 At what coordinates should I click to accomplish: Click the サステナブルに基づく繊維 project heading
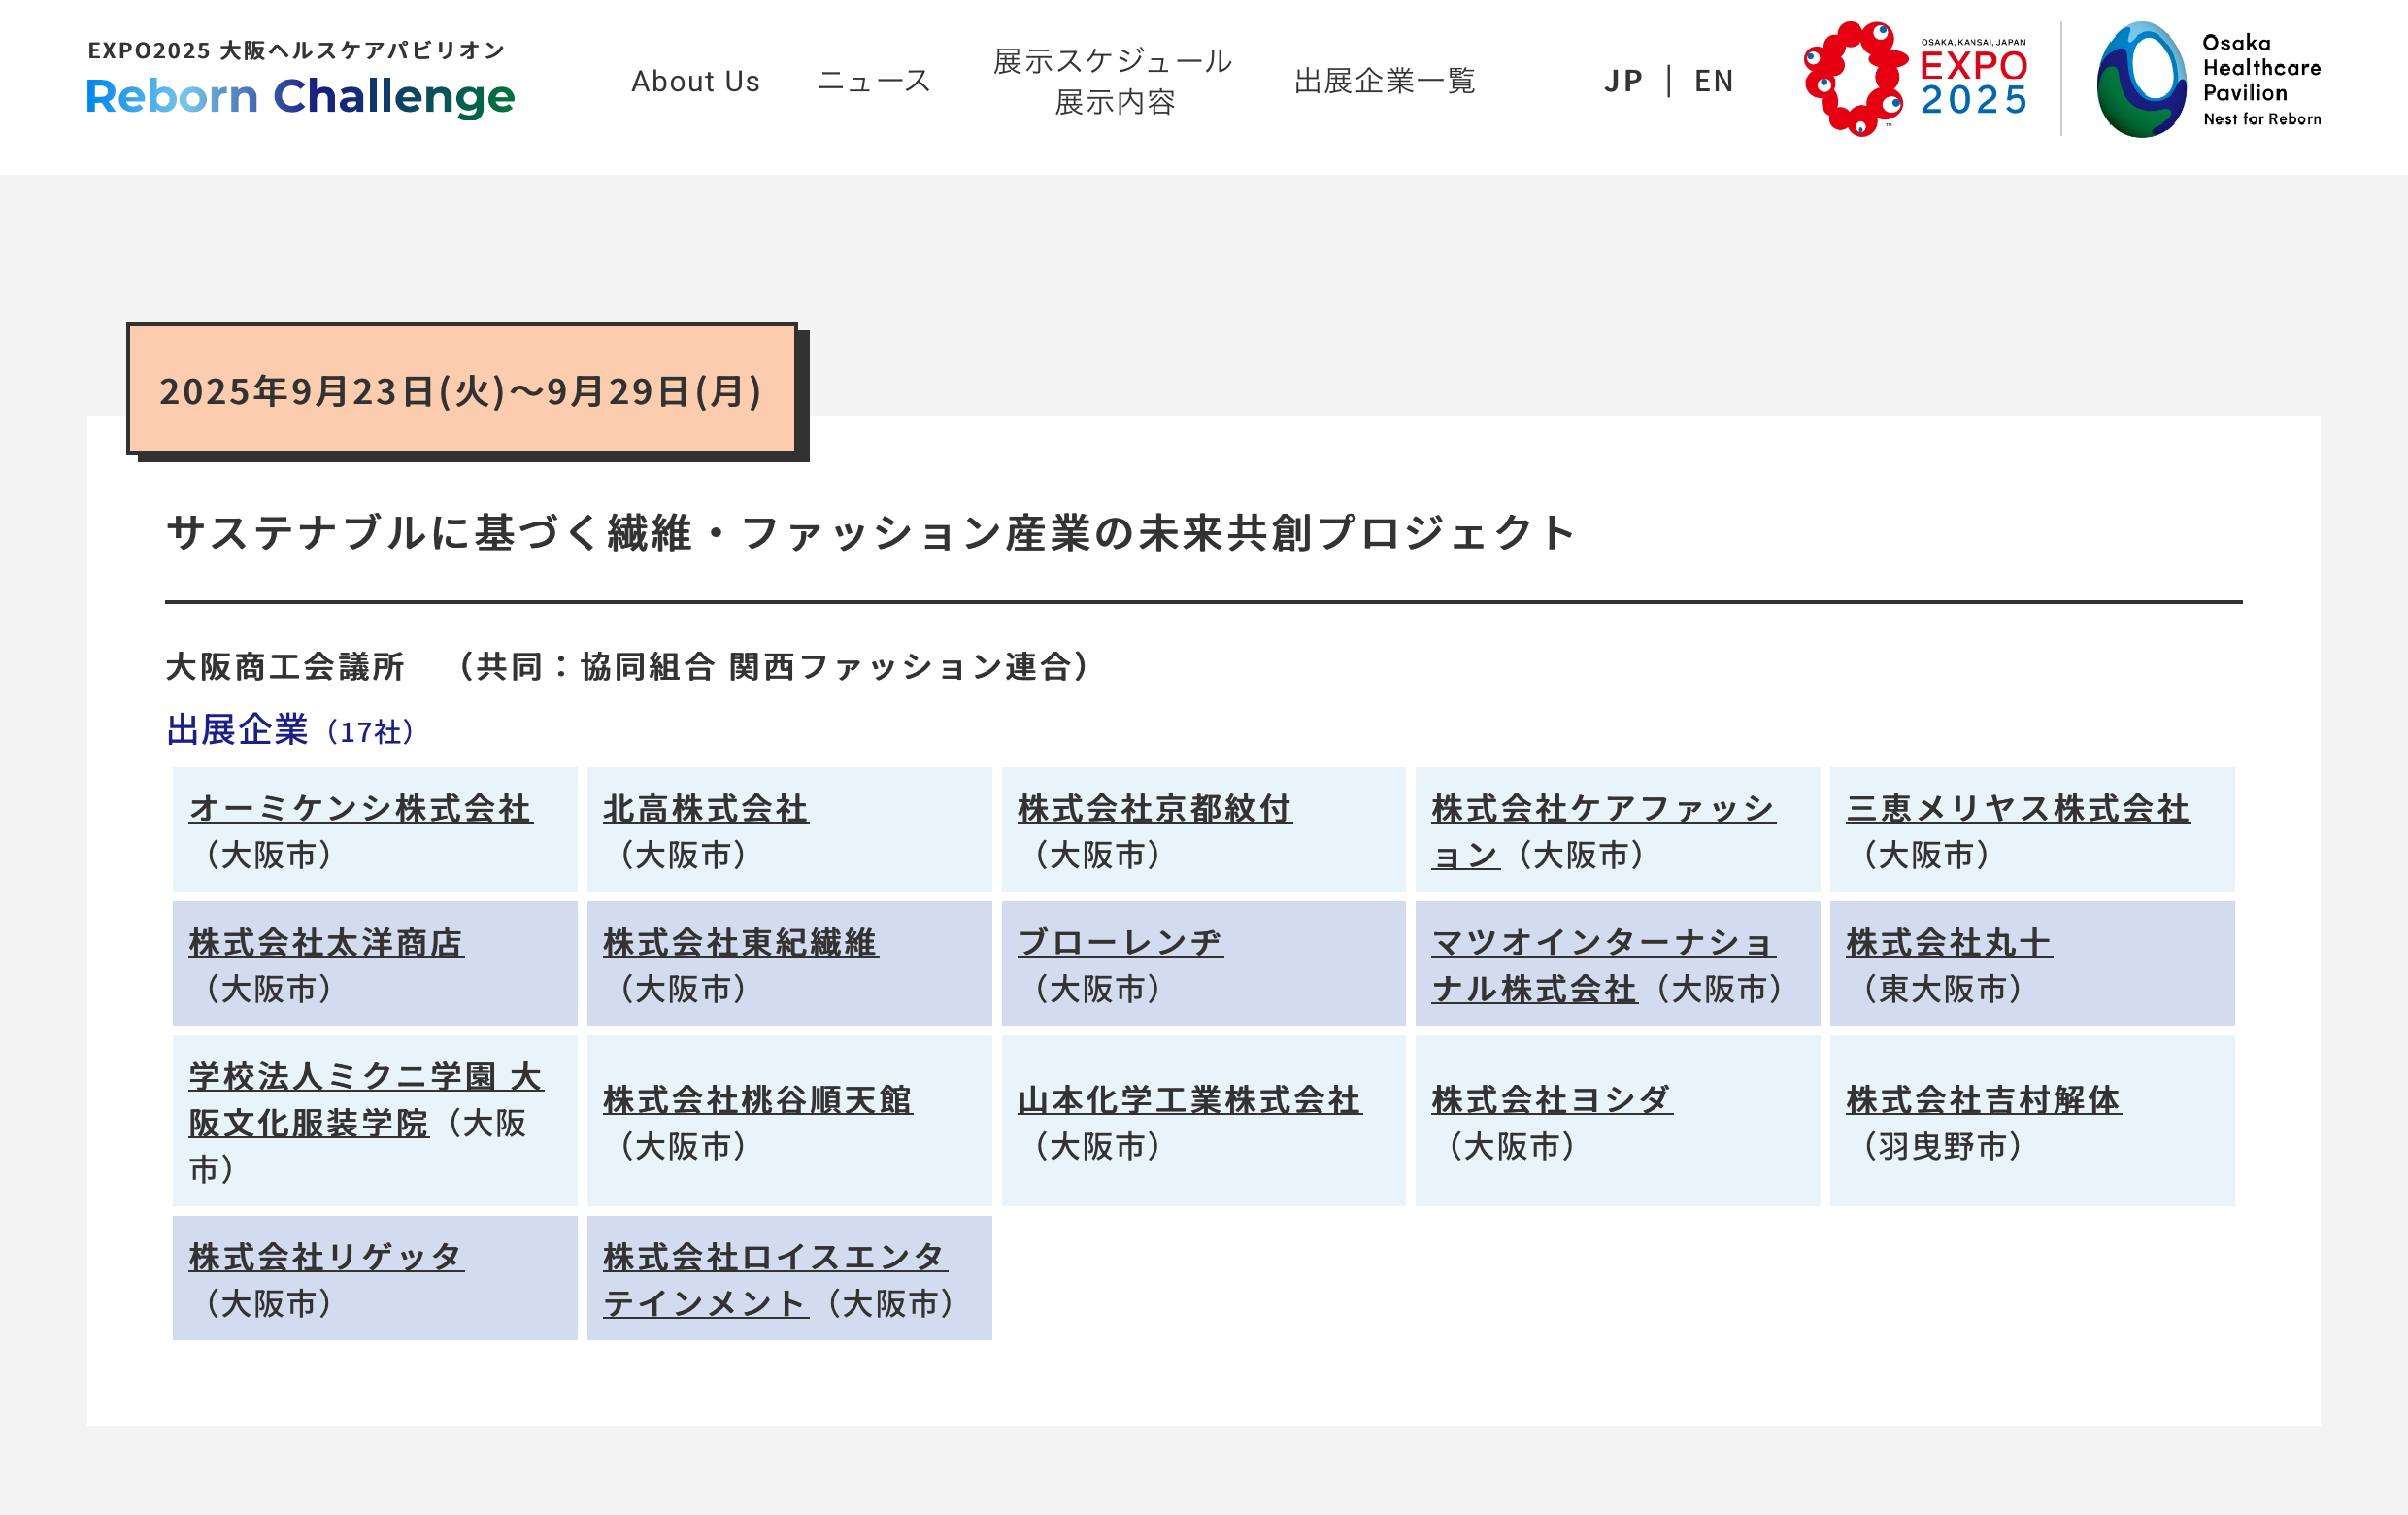870,532
